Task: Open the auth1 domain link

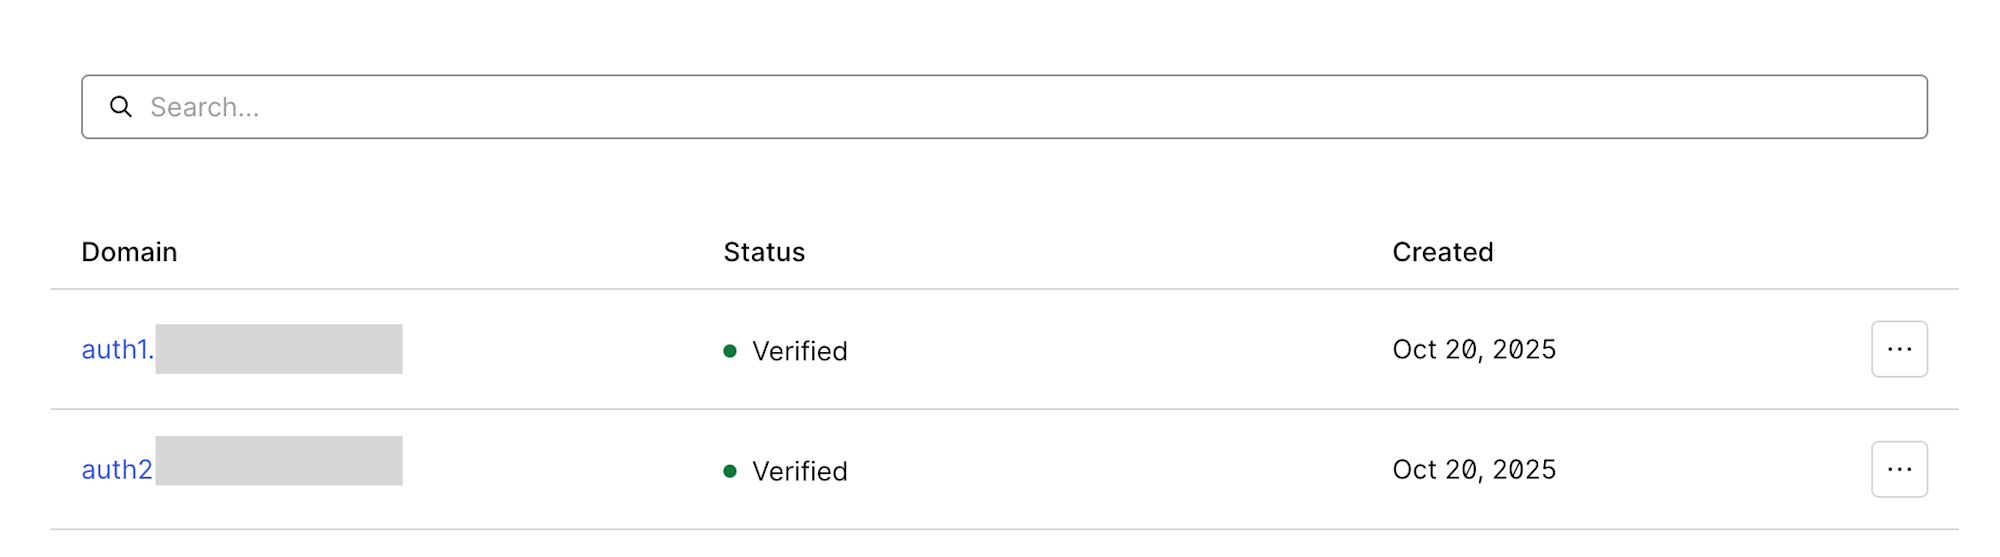Action: click(115, 349)
